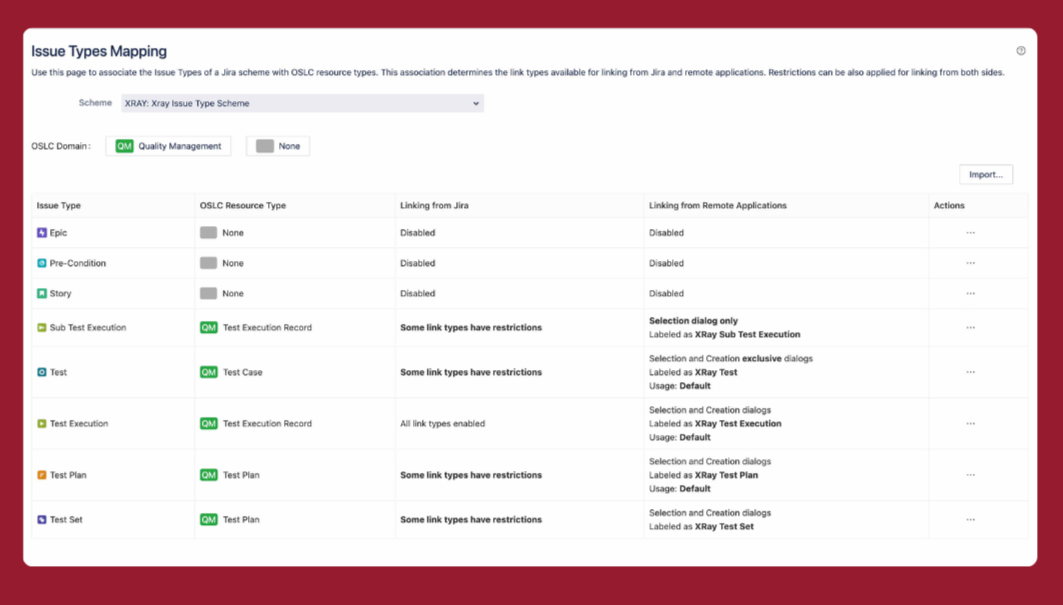Click the QM badge beside Test Case

pyautogui.click(x=208, y=372)
